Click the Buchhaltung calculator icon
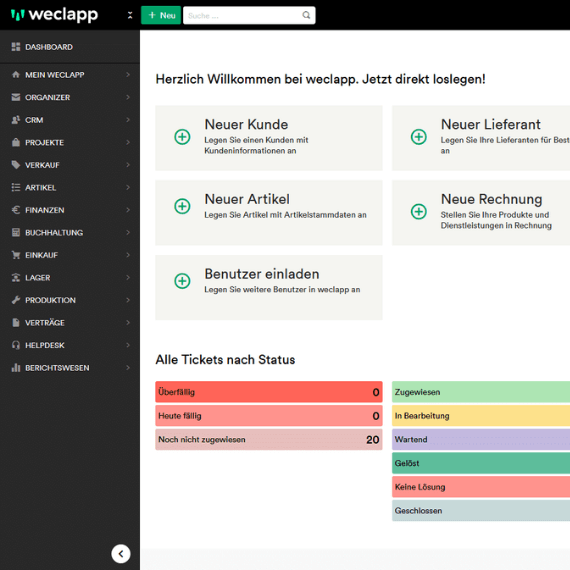The height and width of the screenshot is (570, 570). coord(16,233)
